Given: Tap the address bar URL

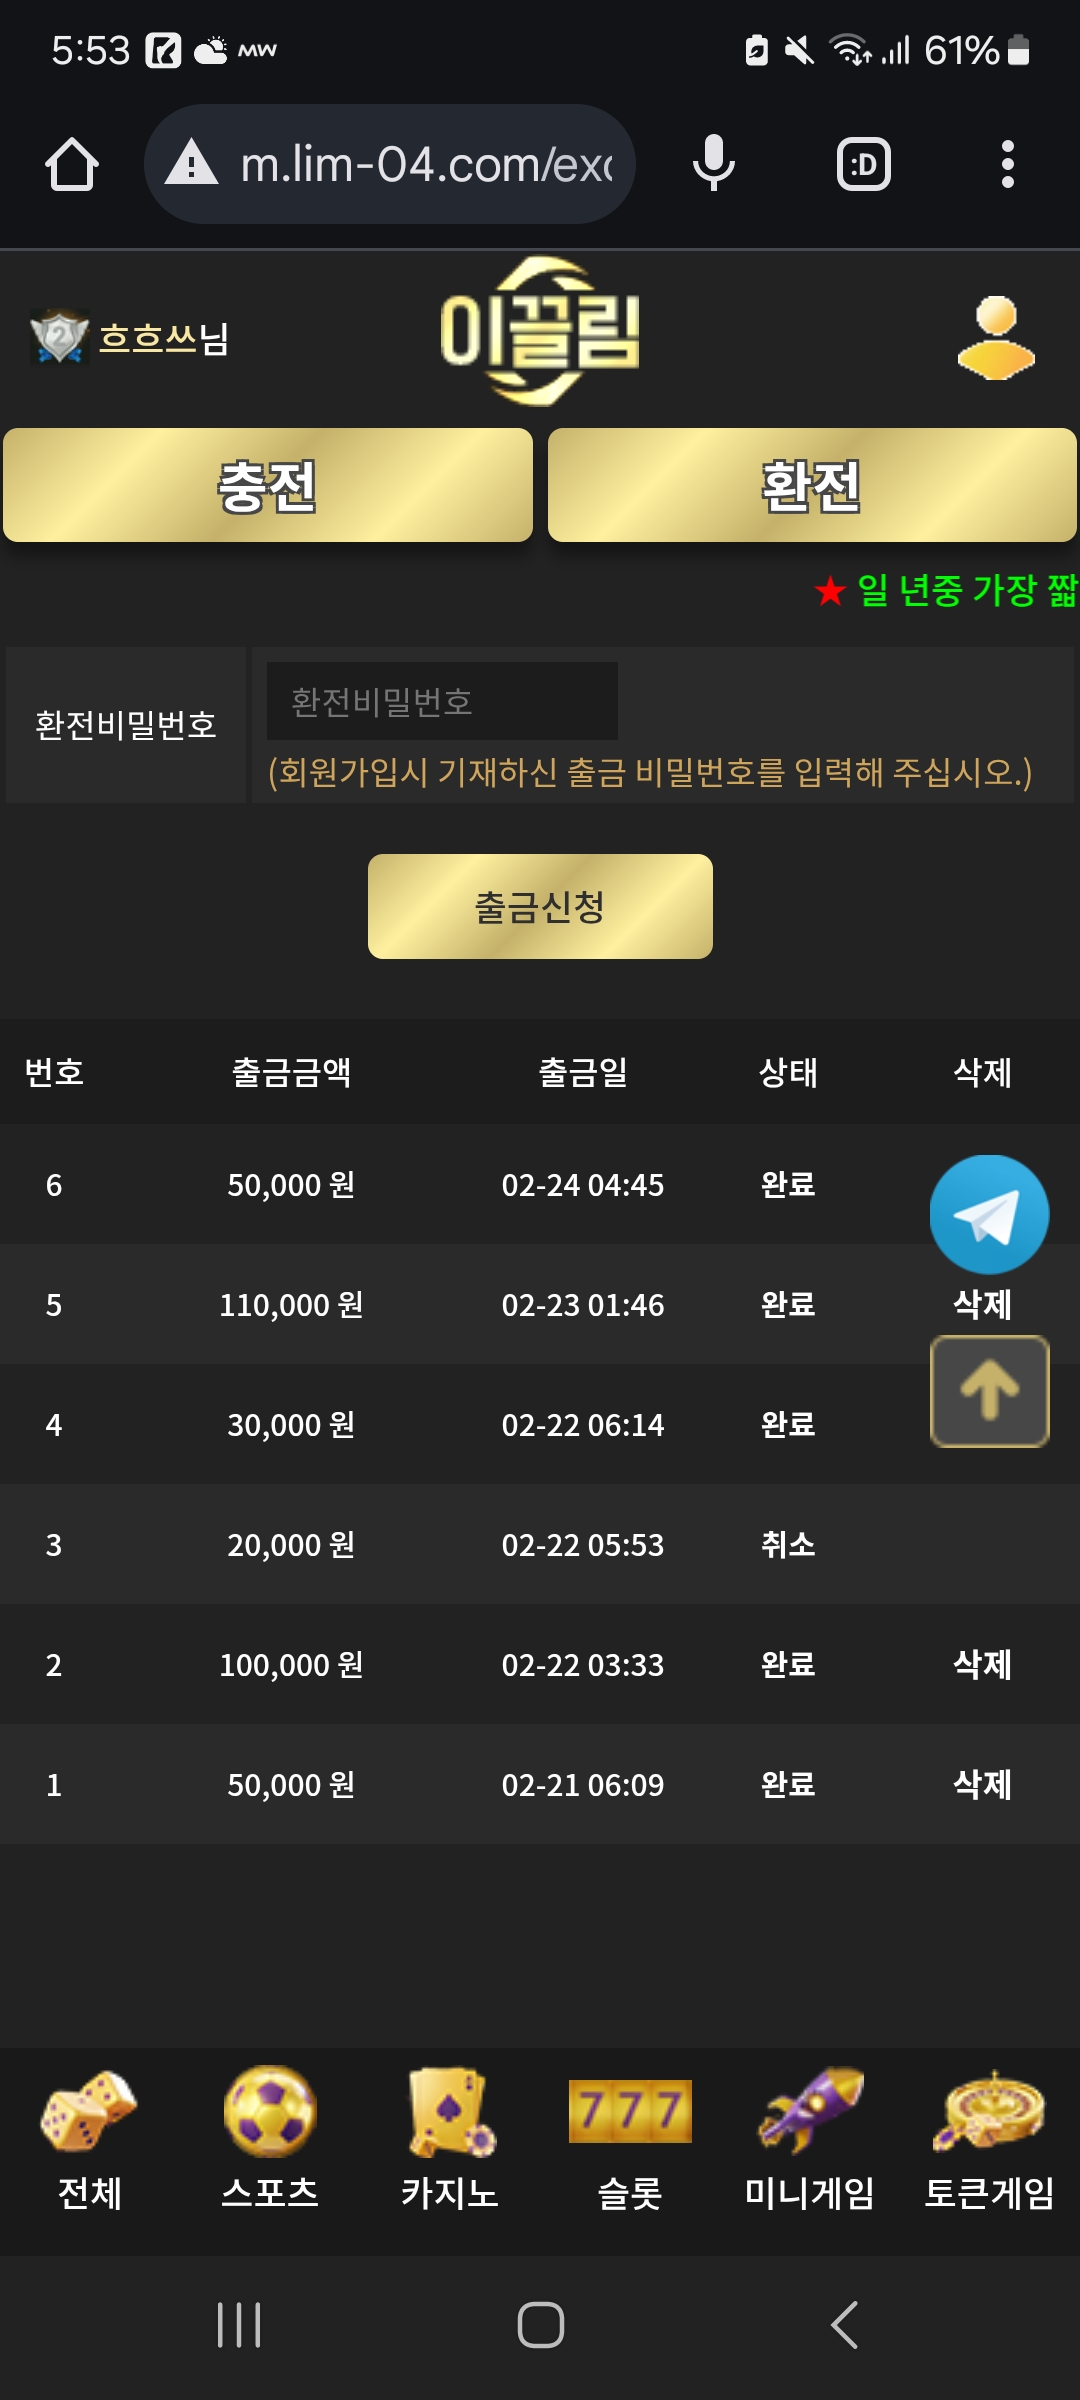Looking at the screenshot, I should [425, 165].
